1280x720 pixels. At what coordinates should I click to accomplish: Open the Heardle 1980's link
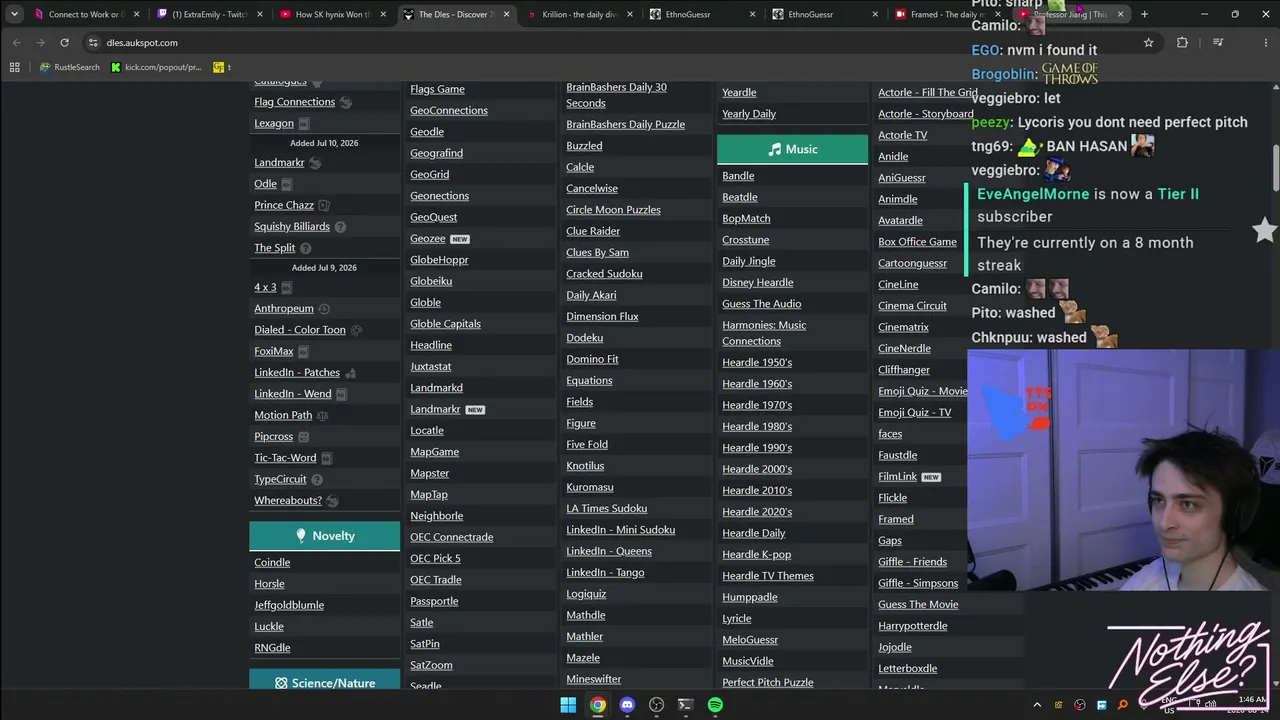tap(757, 427)
